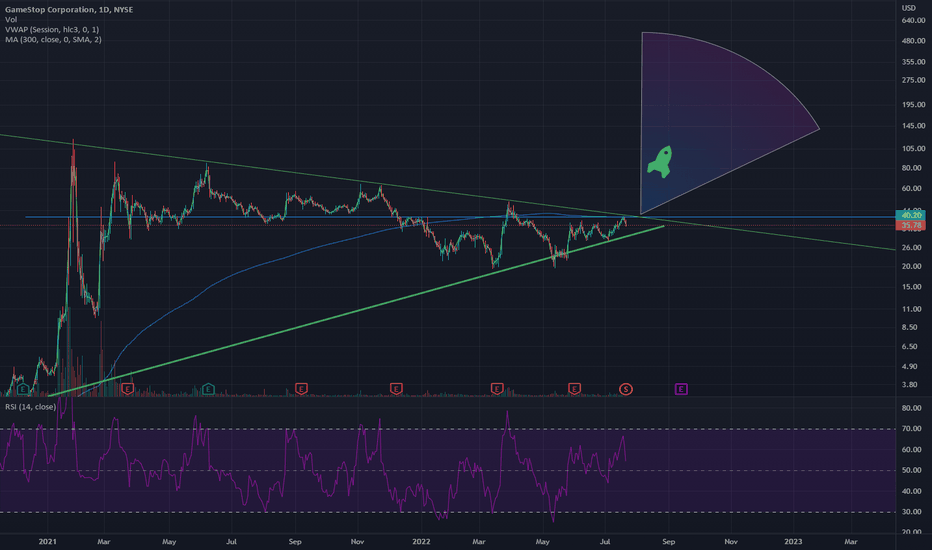Click the 50.00 RSI axis value

click(x=912, y=470)
